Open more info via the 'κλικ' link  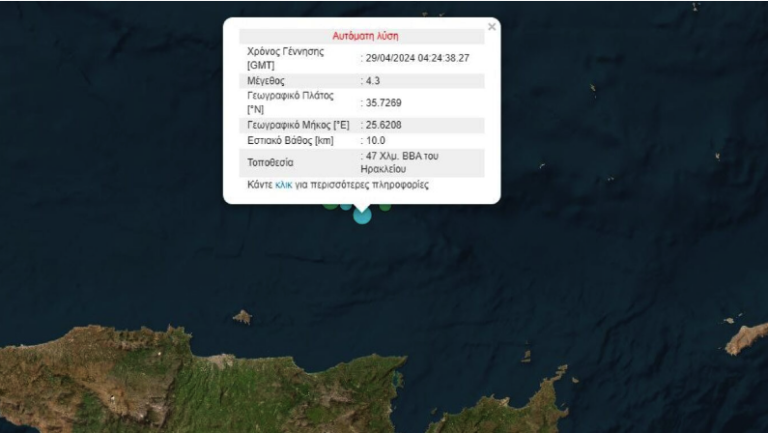point(283,186)
